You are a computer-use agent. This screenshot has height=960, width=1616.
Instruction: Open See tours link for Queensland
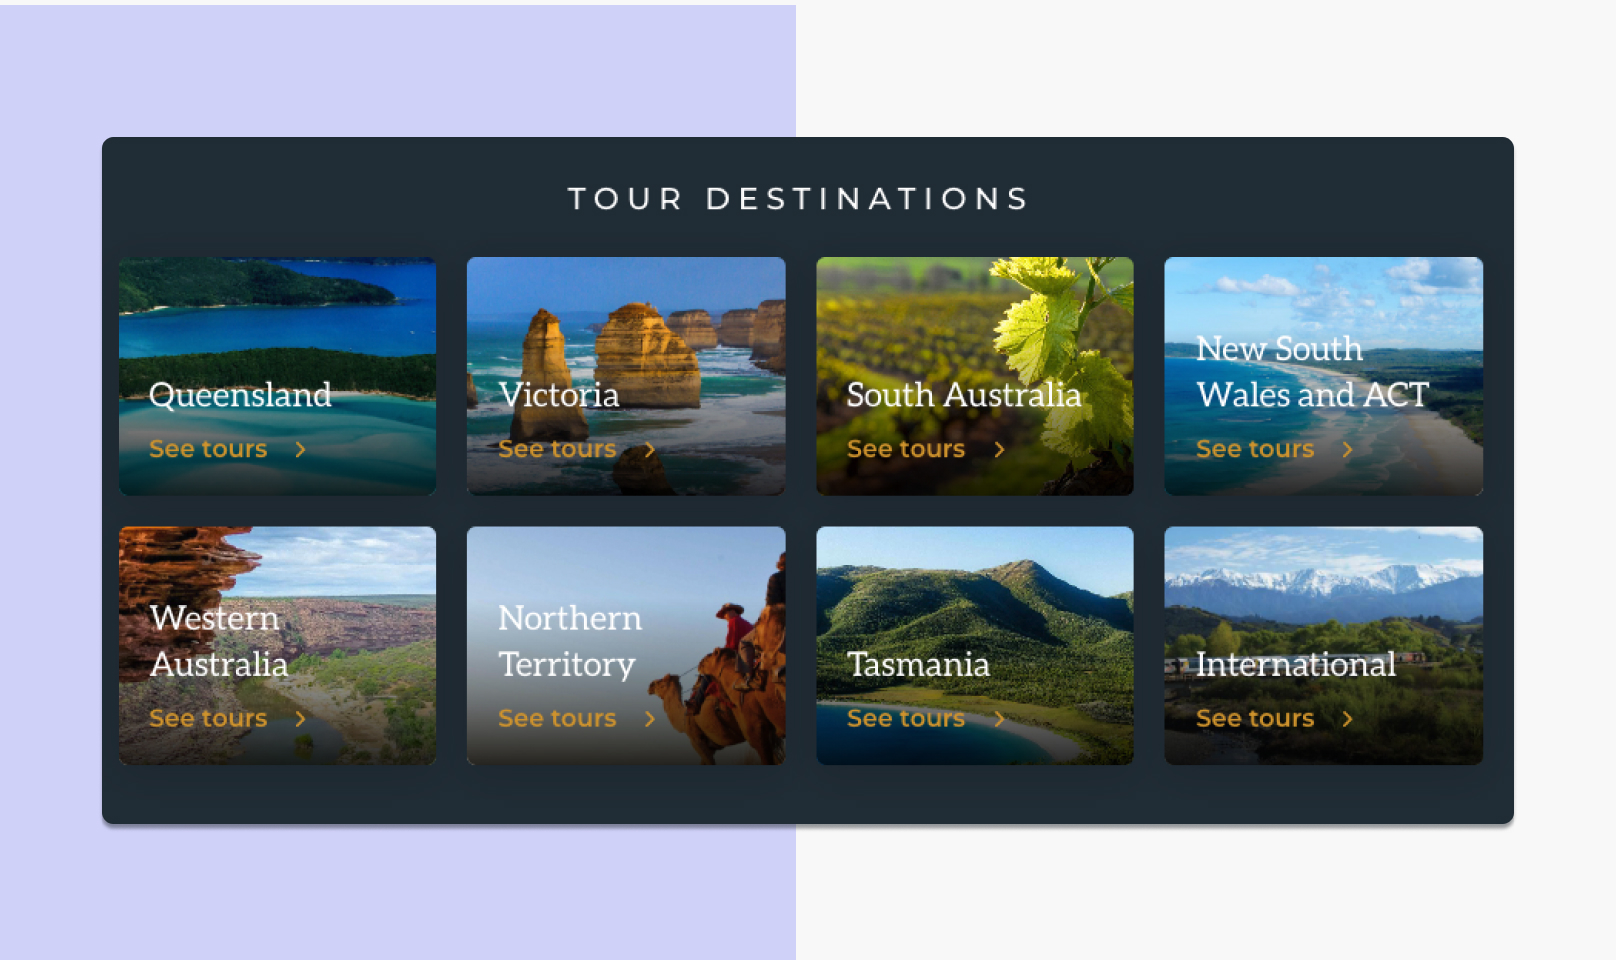coord(208,449)
